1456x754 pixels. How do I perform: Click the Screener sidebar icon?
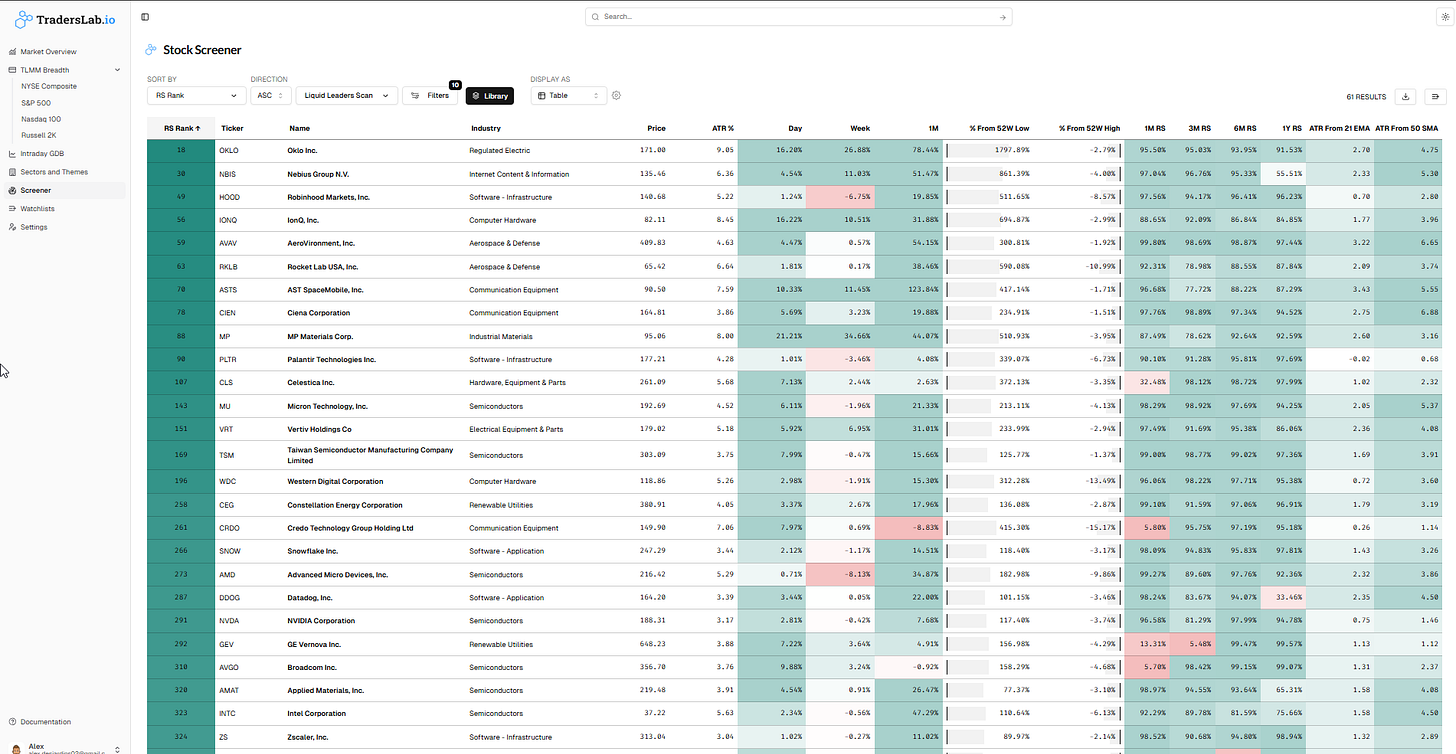tap(12, 190)
